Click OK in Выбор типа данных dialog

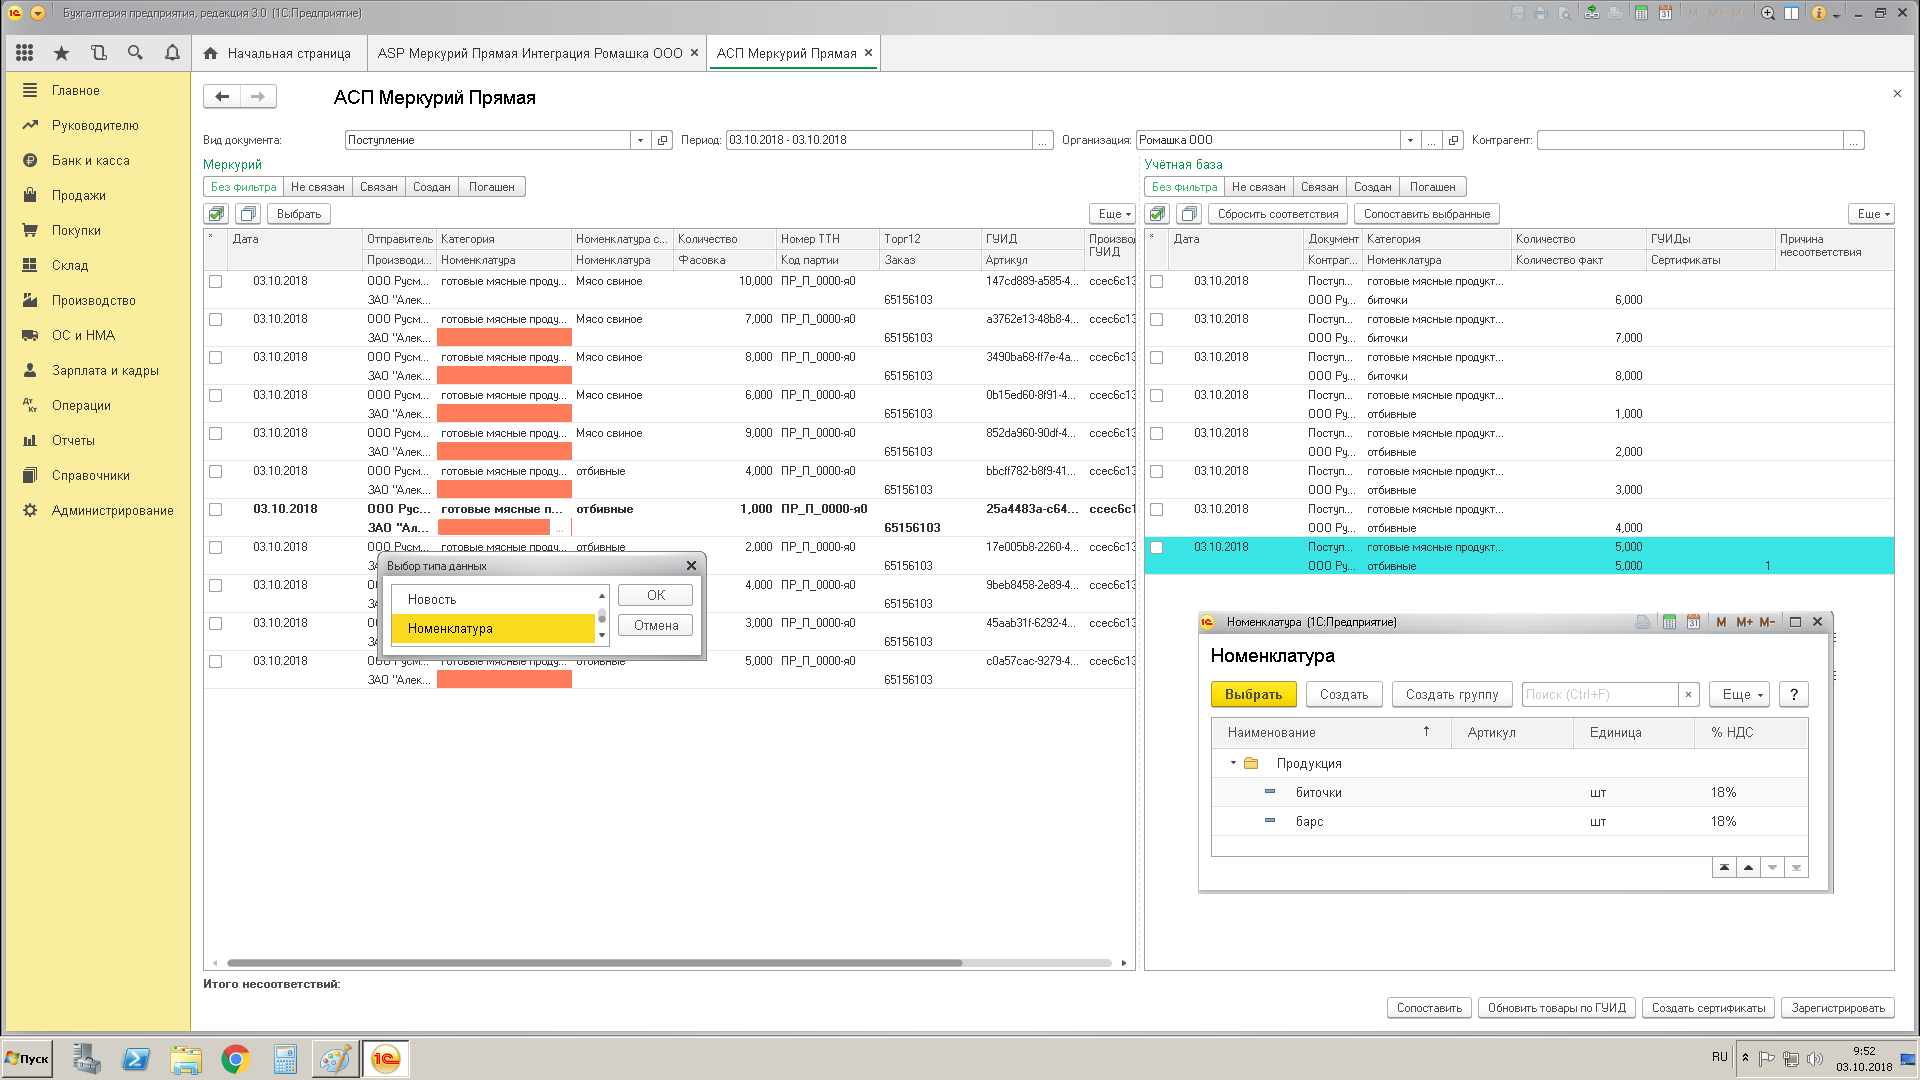[x=655, y=596]
